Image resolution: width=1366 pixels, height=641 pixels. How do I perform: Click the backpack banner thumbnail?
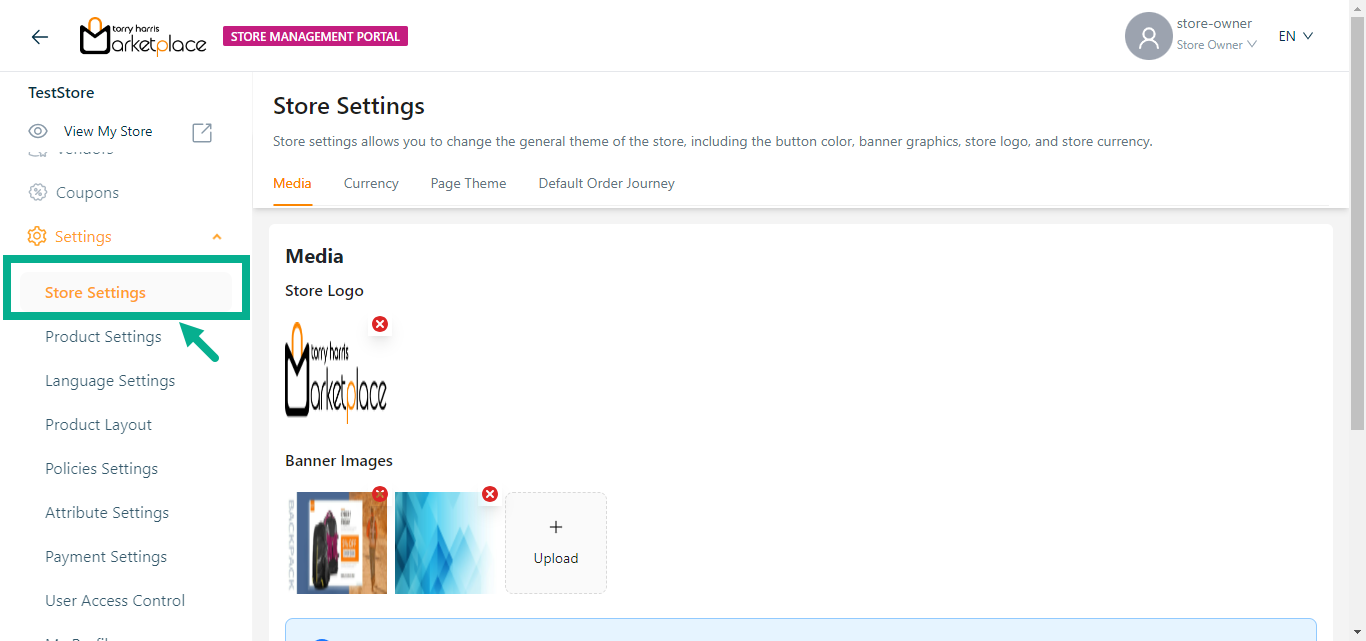click(336, 545)
